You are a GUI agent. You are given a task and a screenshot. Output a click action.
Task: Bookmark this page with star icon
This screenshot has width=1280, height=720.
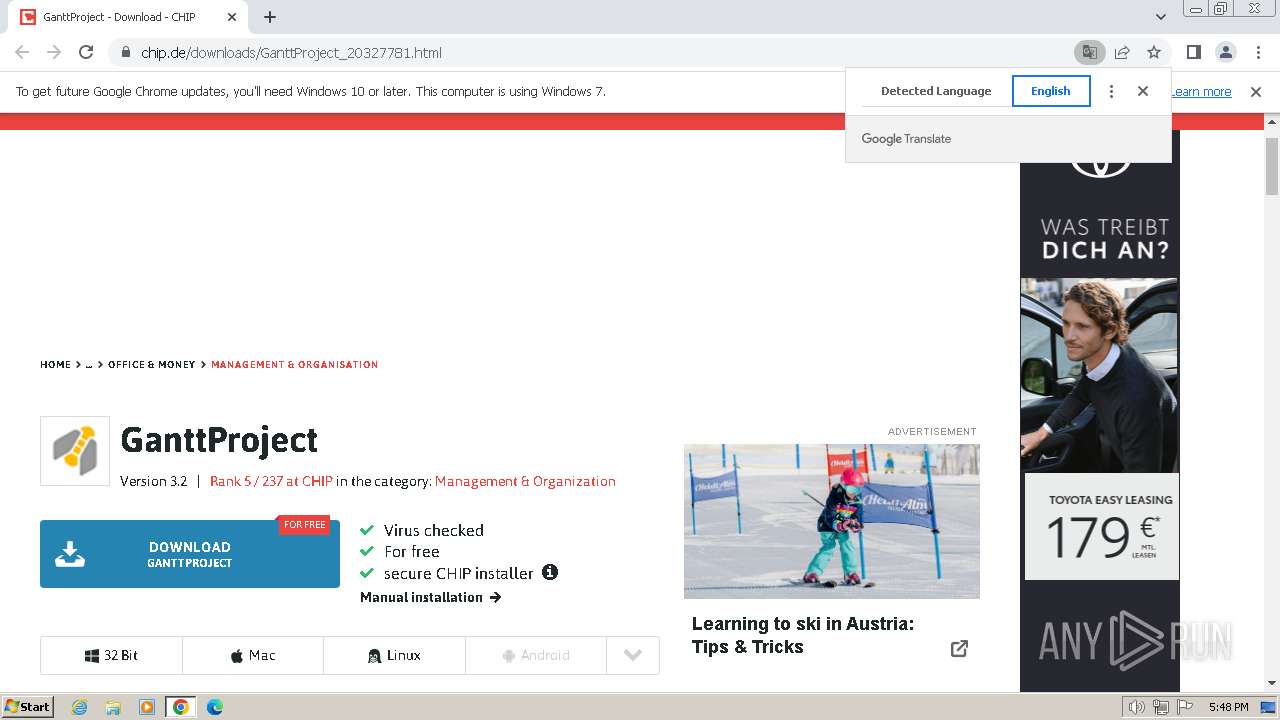click(x=1154, y=52)
